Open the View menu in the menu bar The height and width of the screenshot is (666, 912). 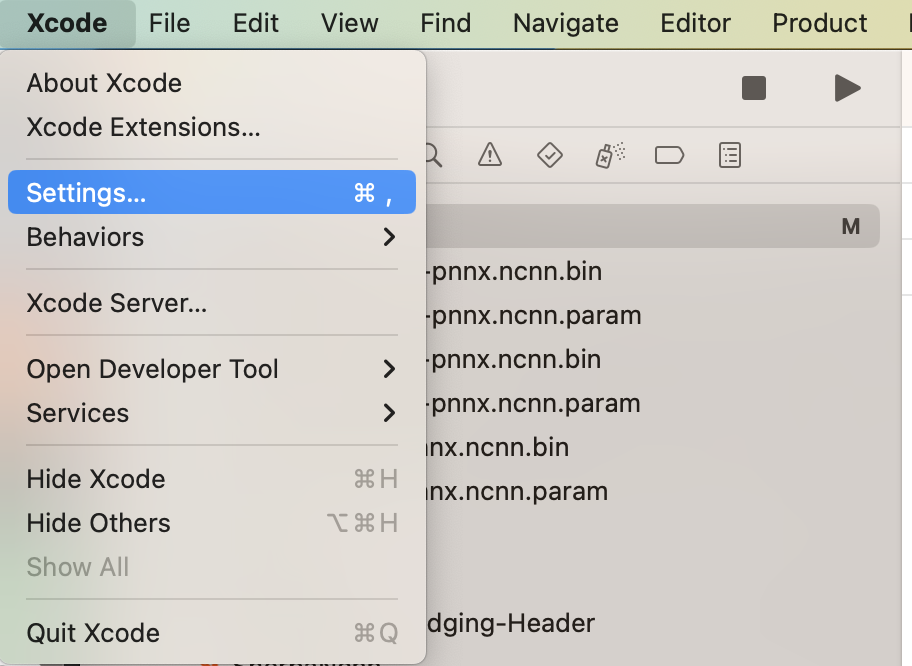tap(350, 23)
